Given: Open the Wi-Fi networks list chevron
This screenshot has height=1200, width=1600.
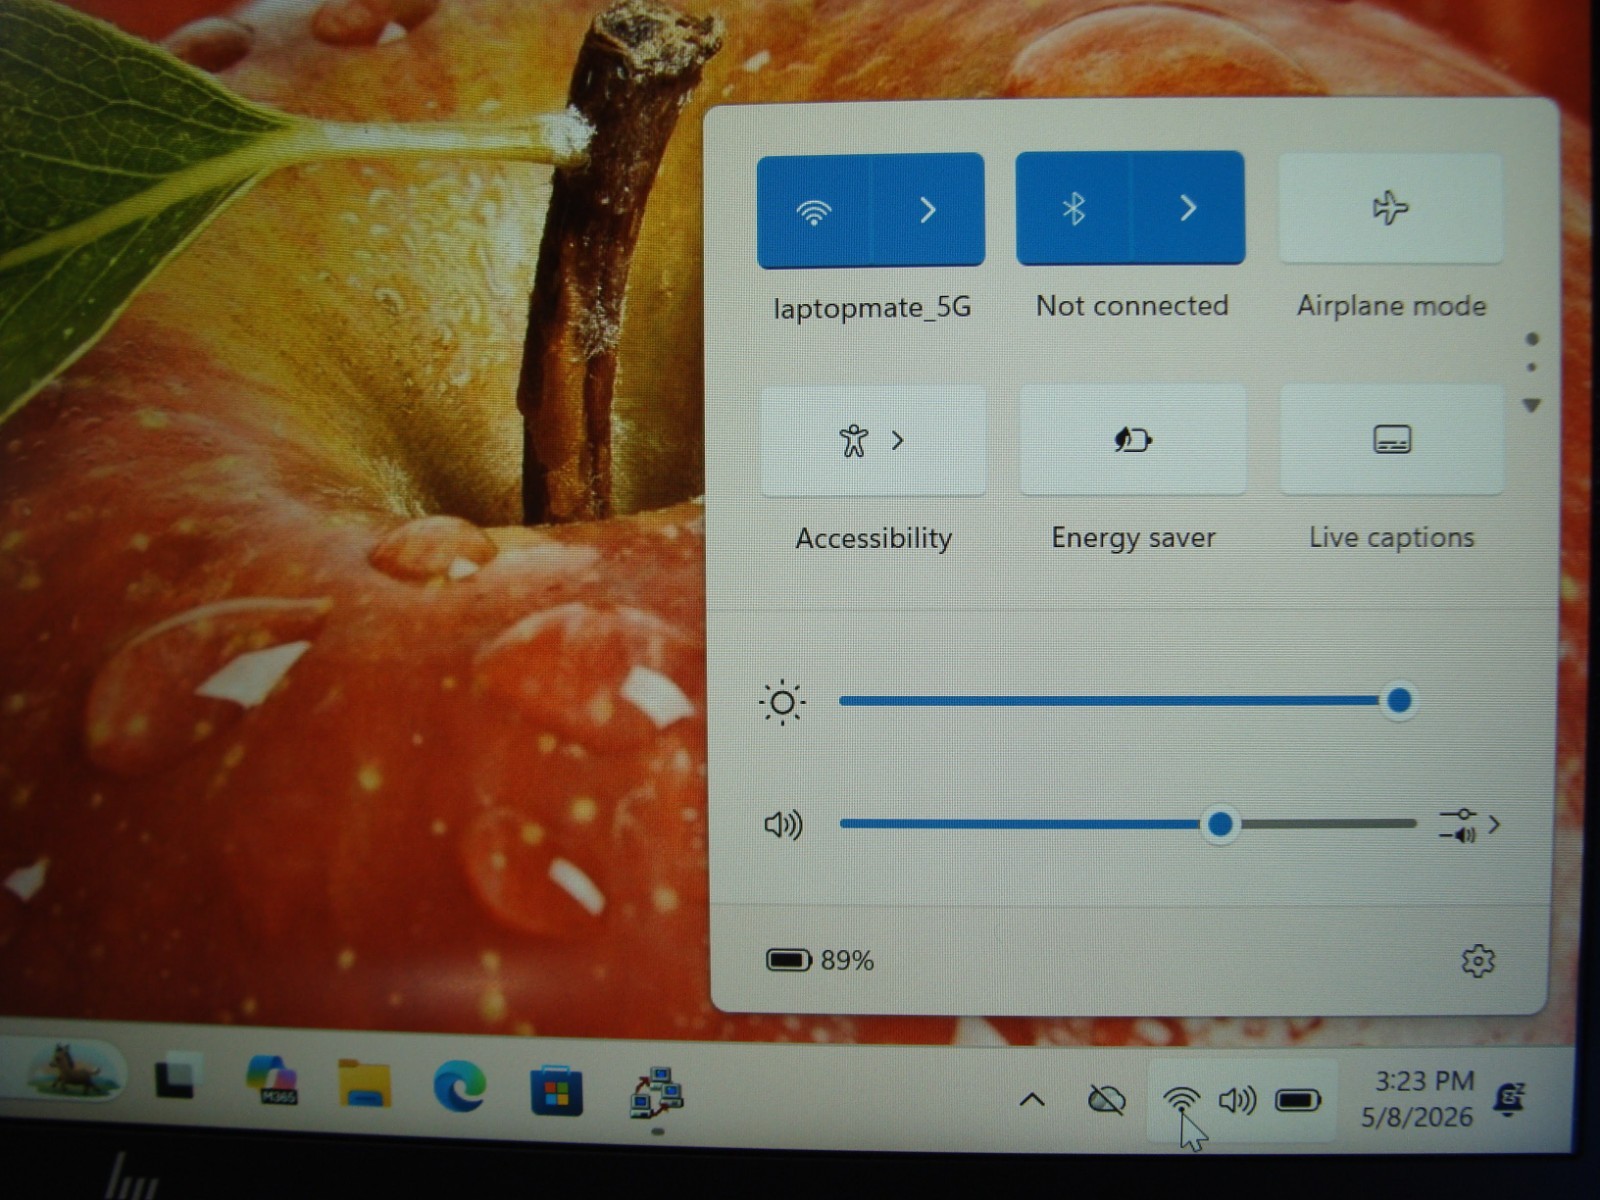Looking at the screenshot, I should 928,210.
